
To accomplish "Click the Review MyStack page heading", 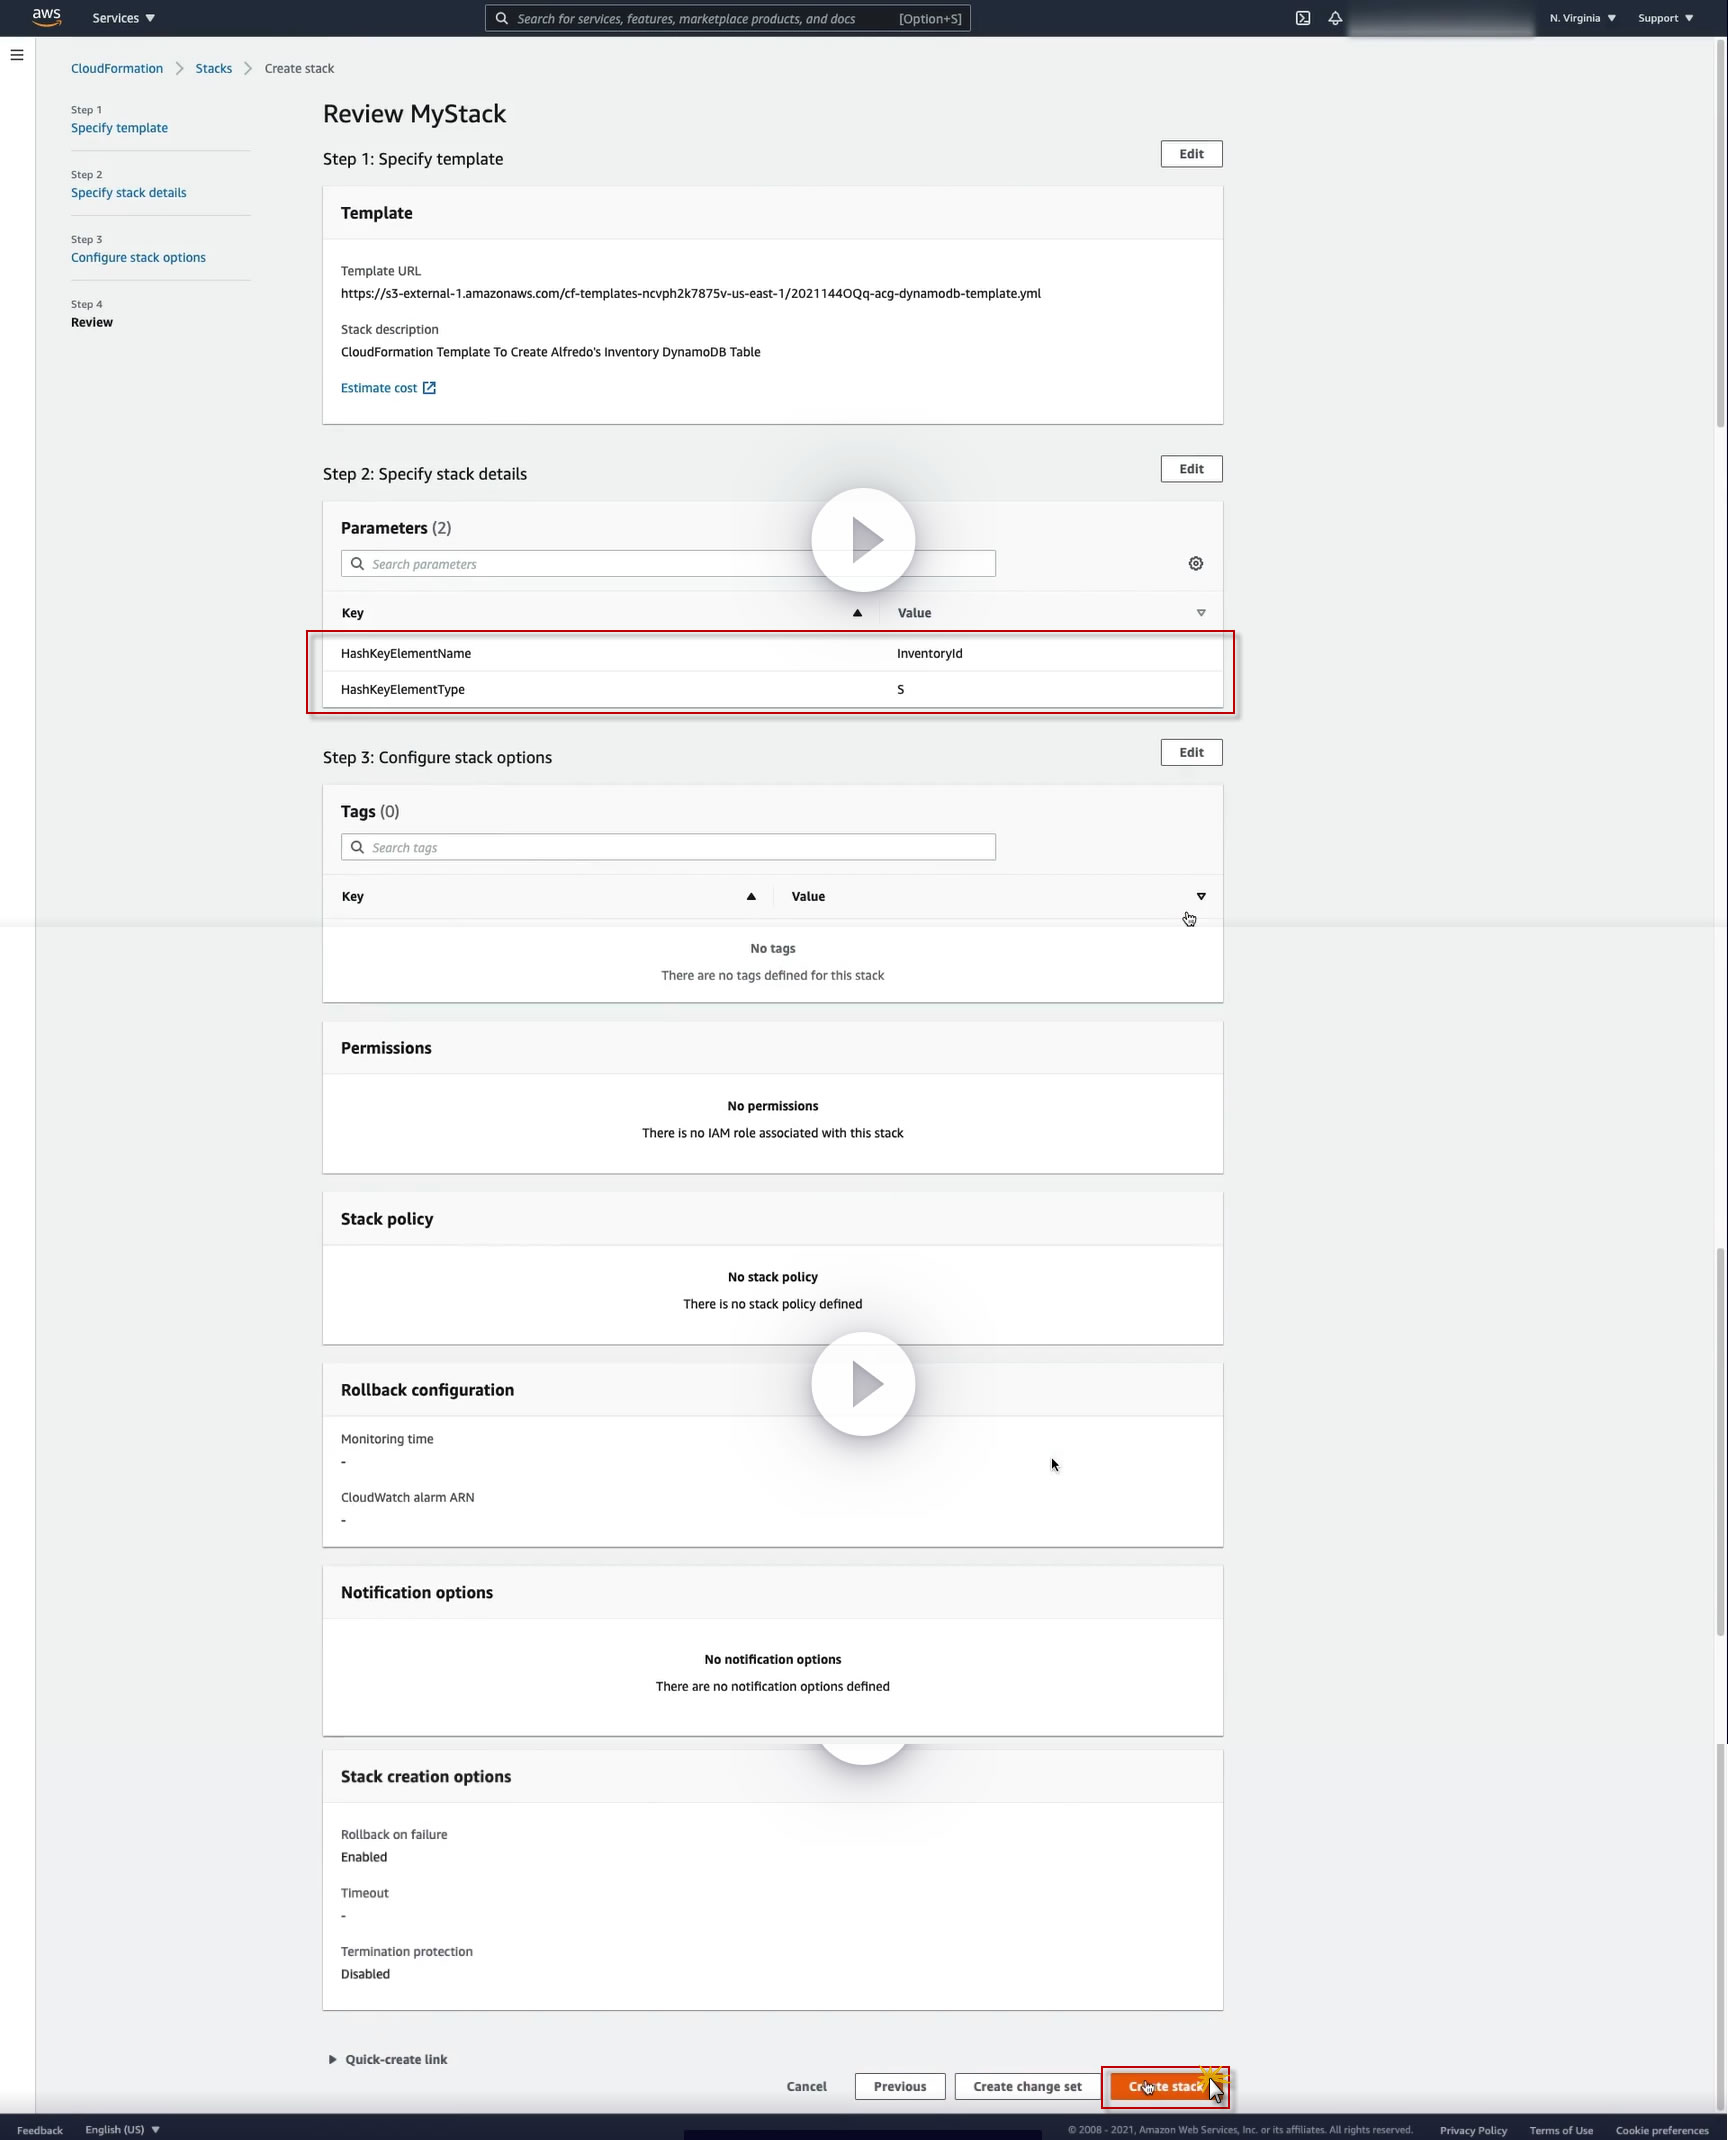I will point(415,114).
